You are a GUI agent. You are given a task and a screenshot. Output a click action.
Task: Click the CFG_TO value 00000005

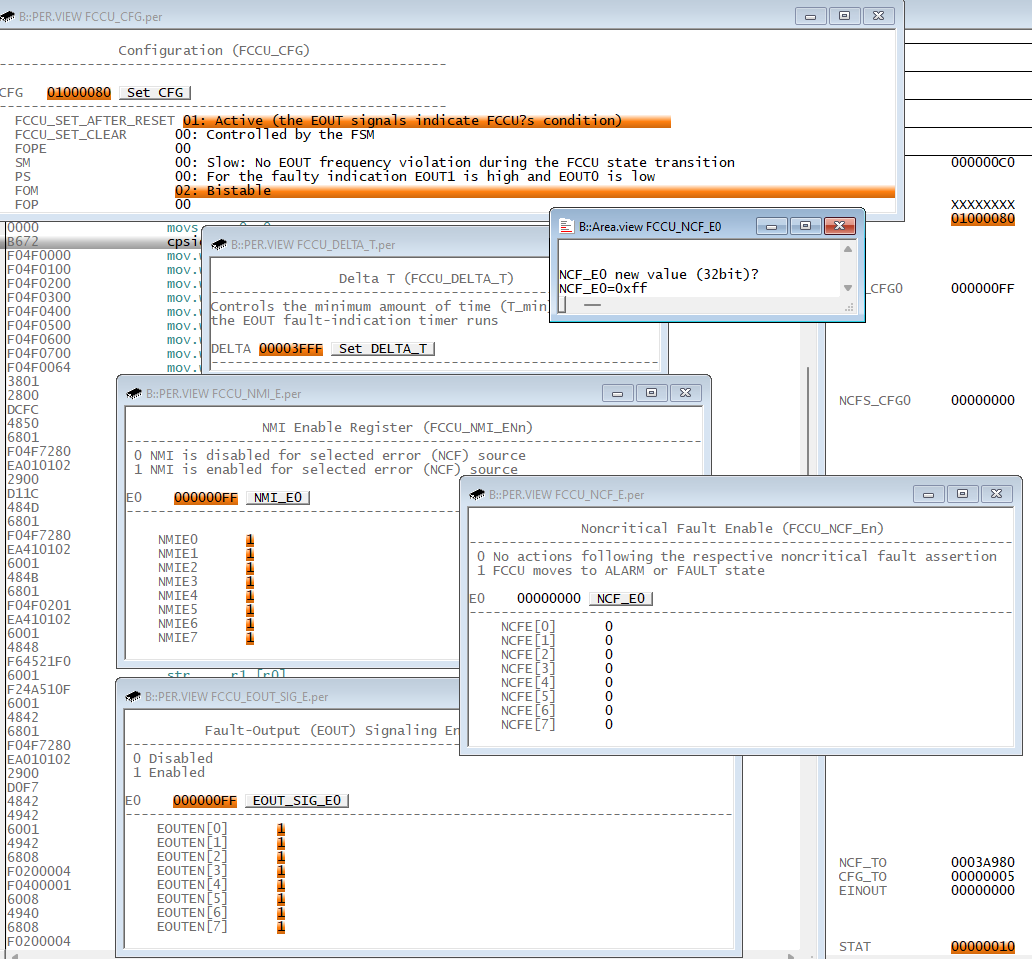[983, 876]
